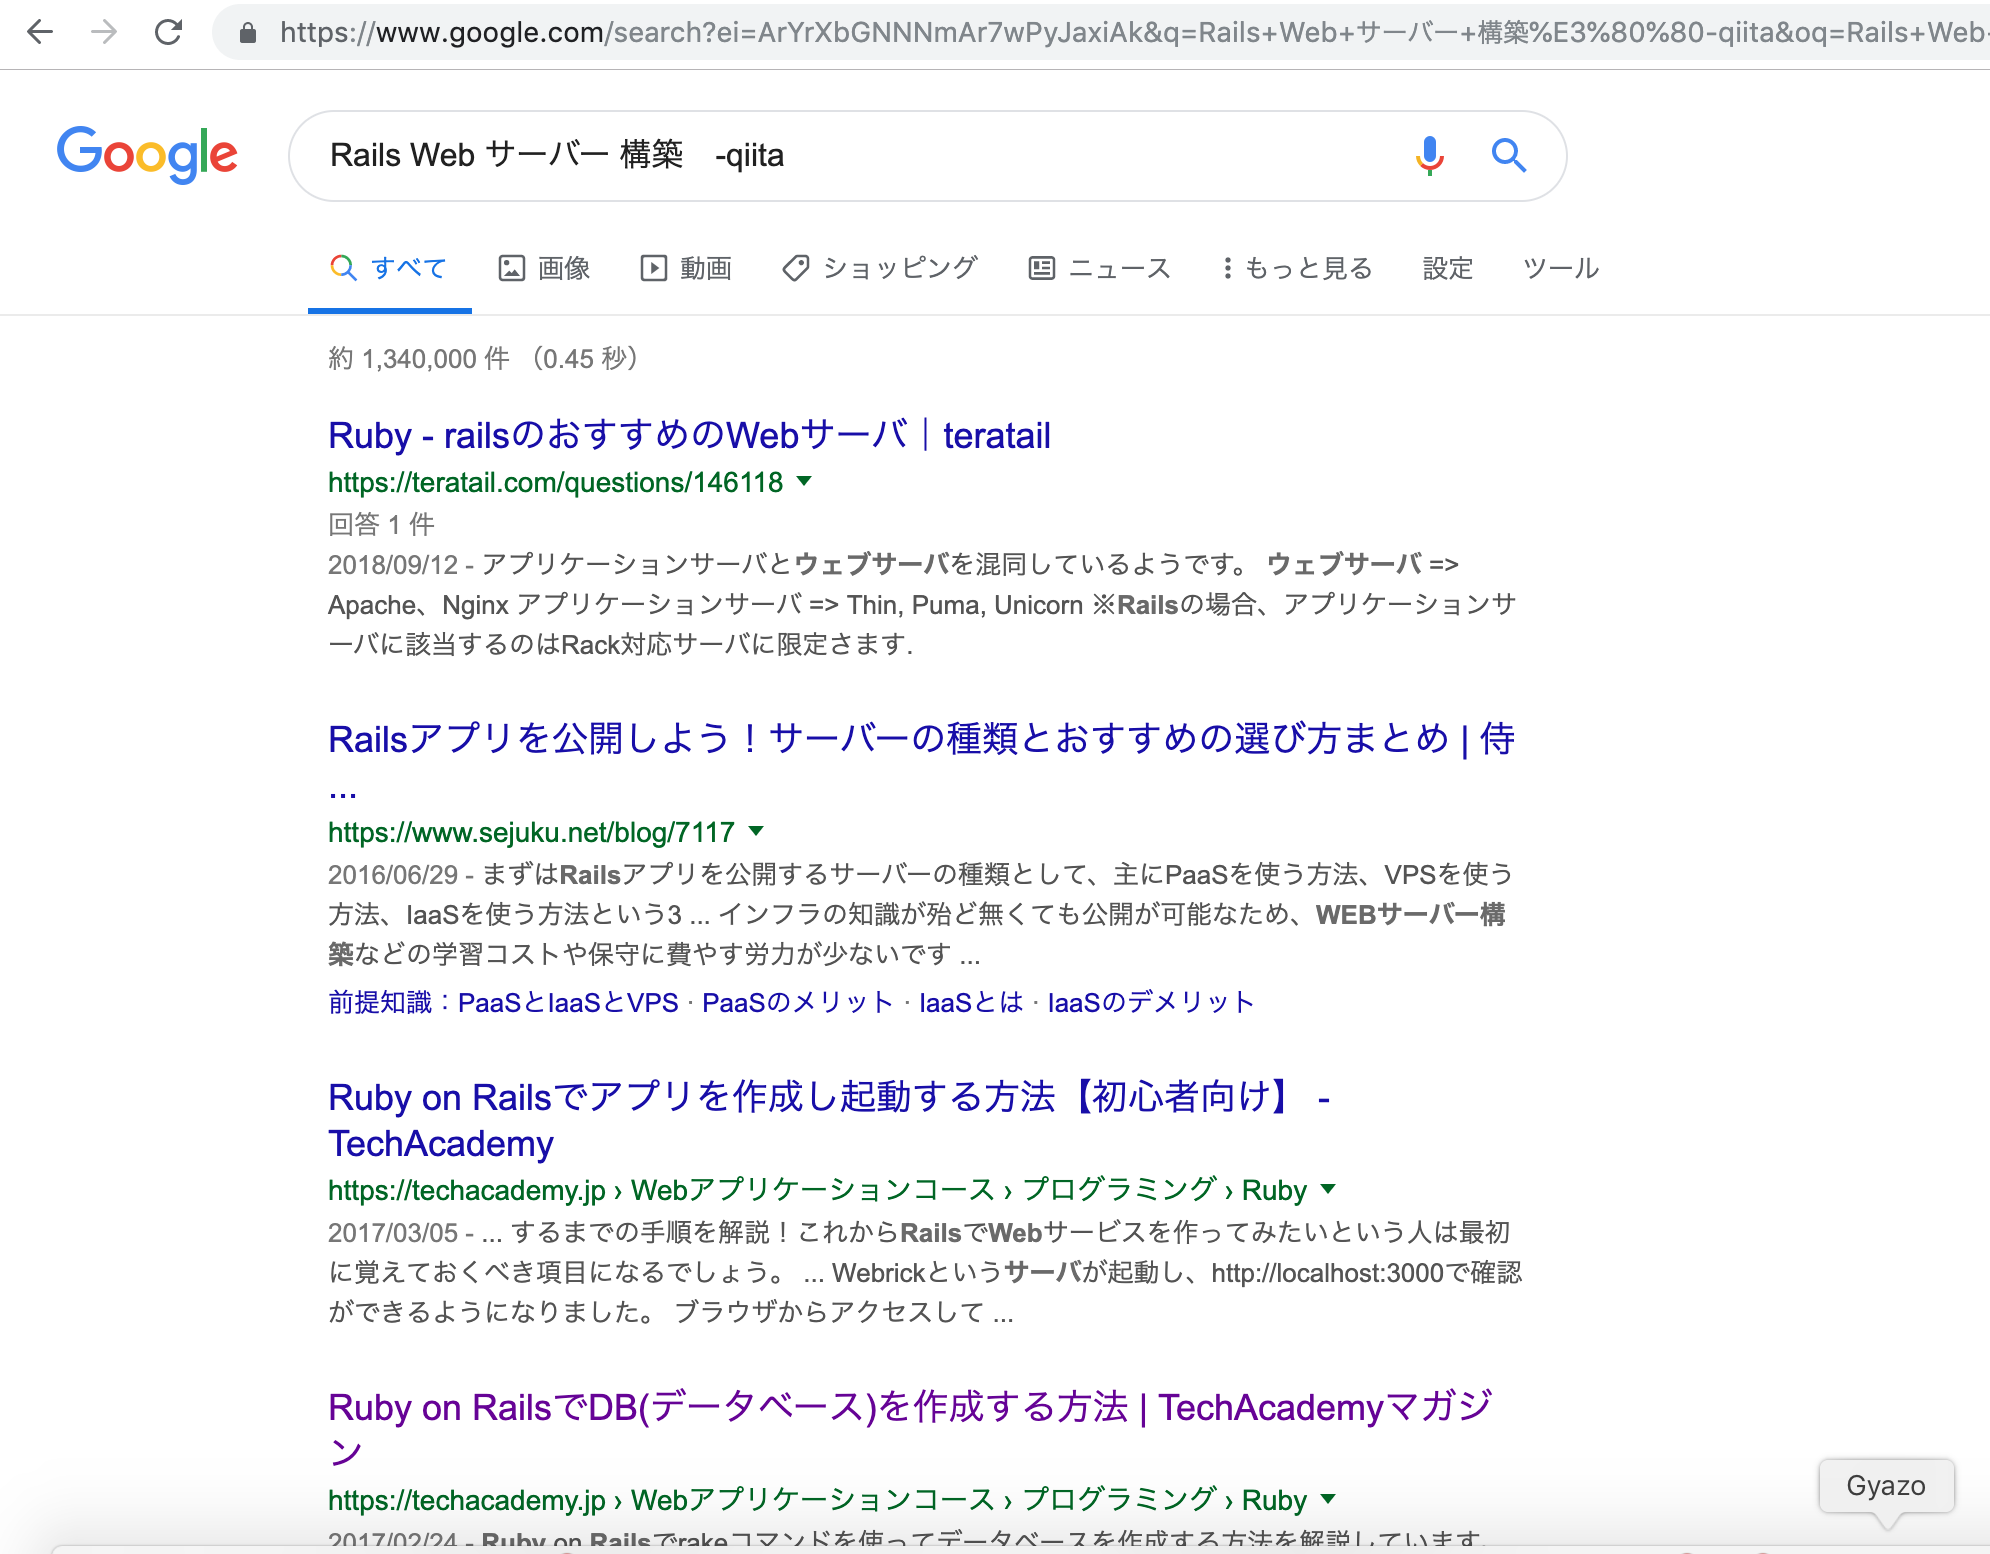Expand dropdown arrow beside sejuku.net URL

(756, 831)
